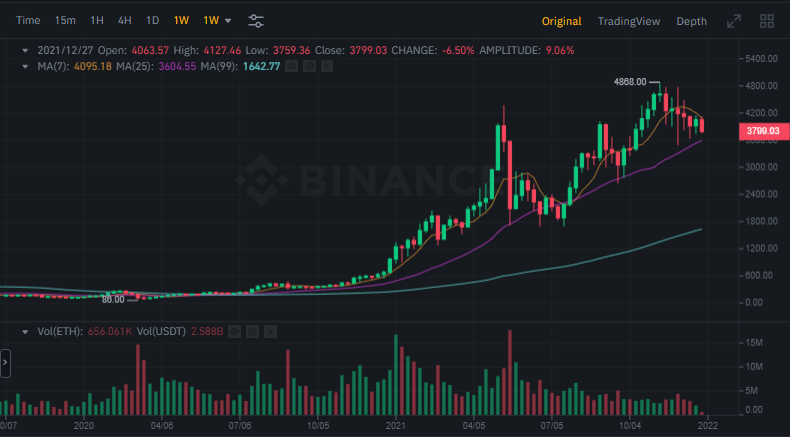Select the 15m time interval
The height and width of the screenshot is (437, 790).
[65, 21]
